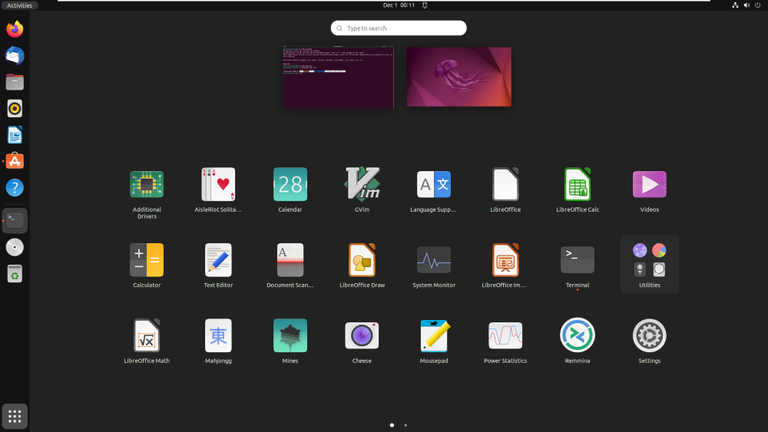Go to first app grid page
The image size is (768, 432).
click(392, 425)
